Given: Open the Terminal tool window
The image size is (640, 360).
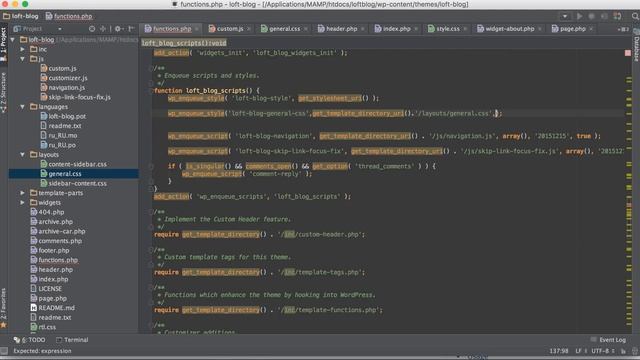Looking at the screenshot, I should coord(72,340).
